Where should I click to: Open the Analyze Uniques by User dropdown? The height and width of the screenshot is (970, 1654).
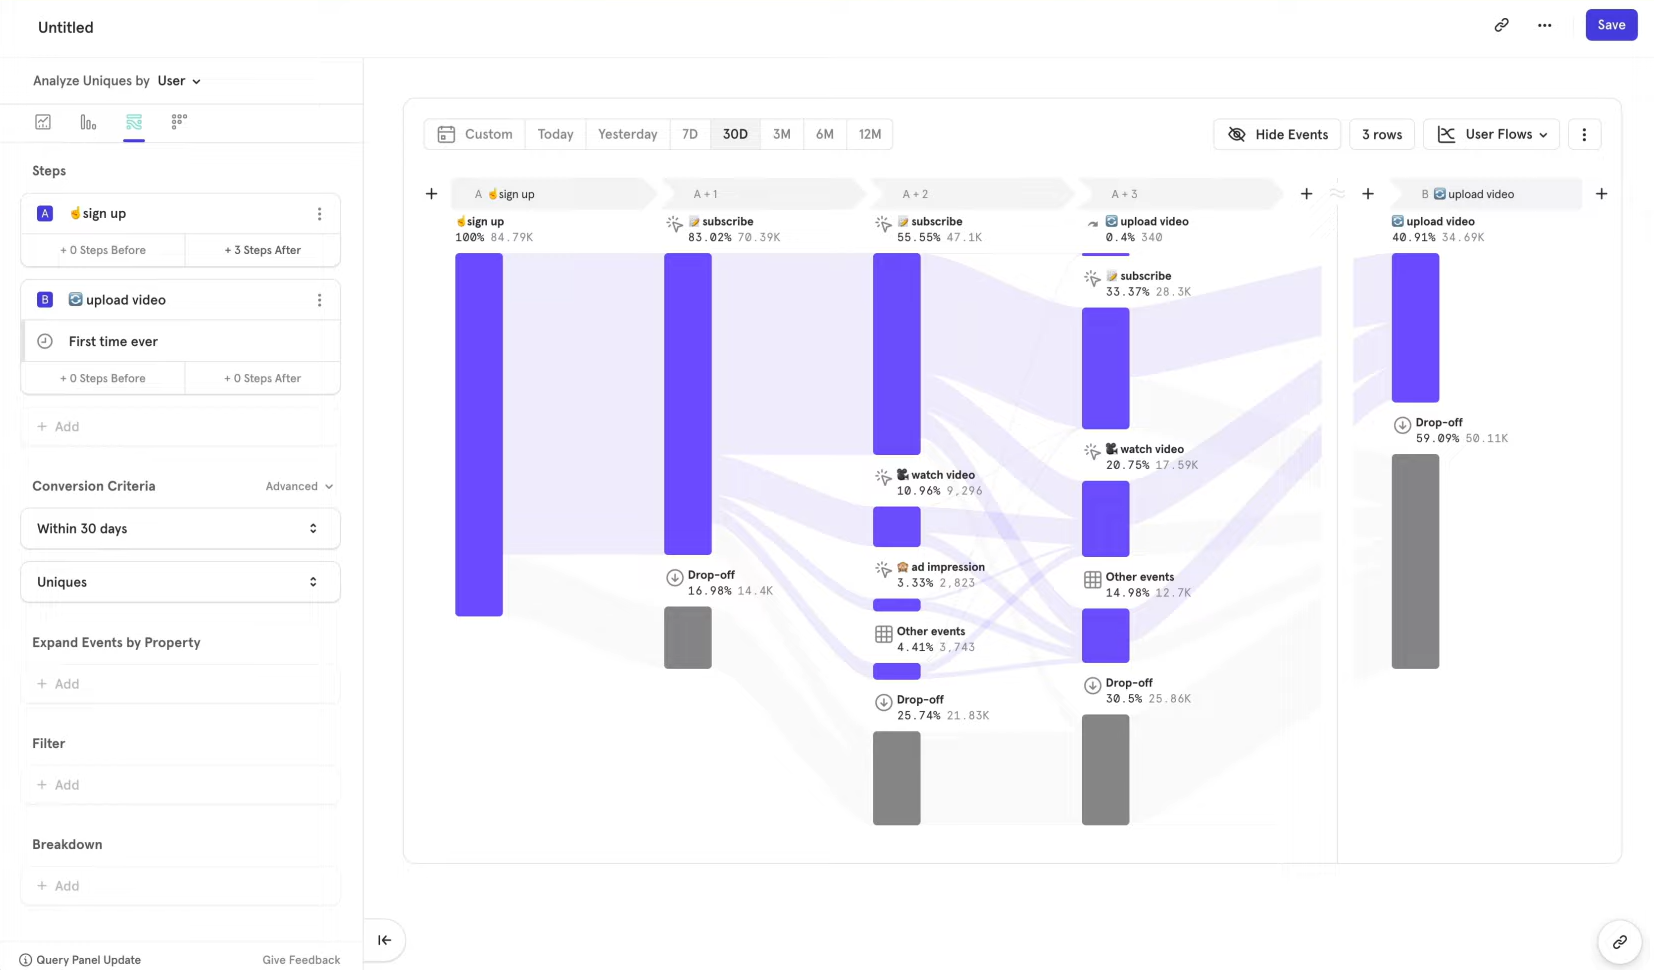point(179,81)
